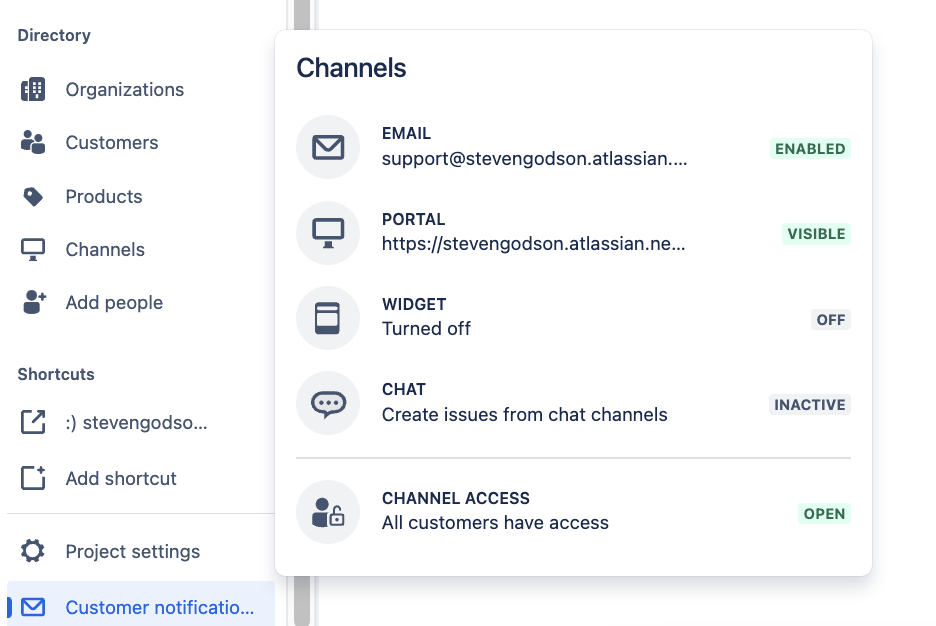Click the Channel access lock icon

pyautogui.click(x=328, y=511)
